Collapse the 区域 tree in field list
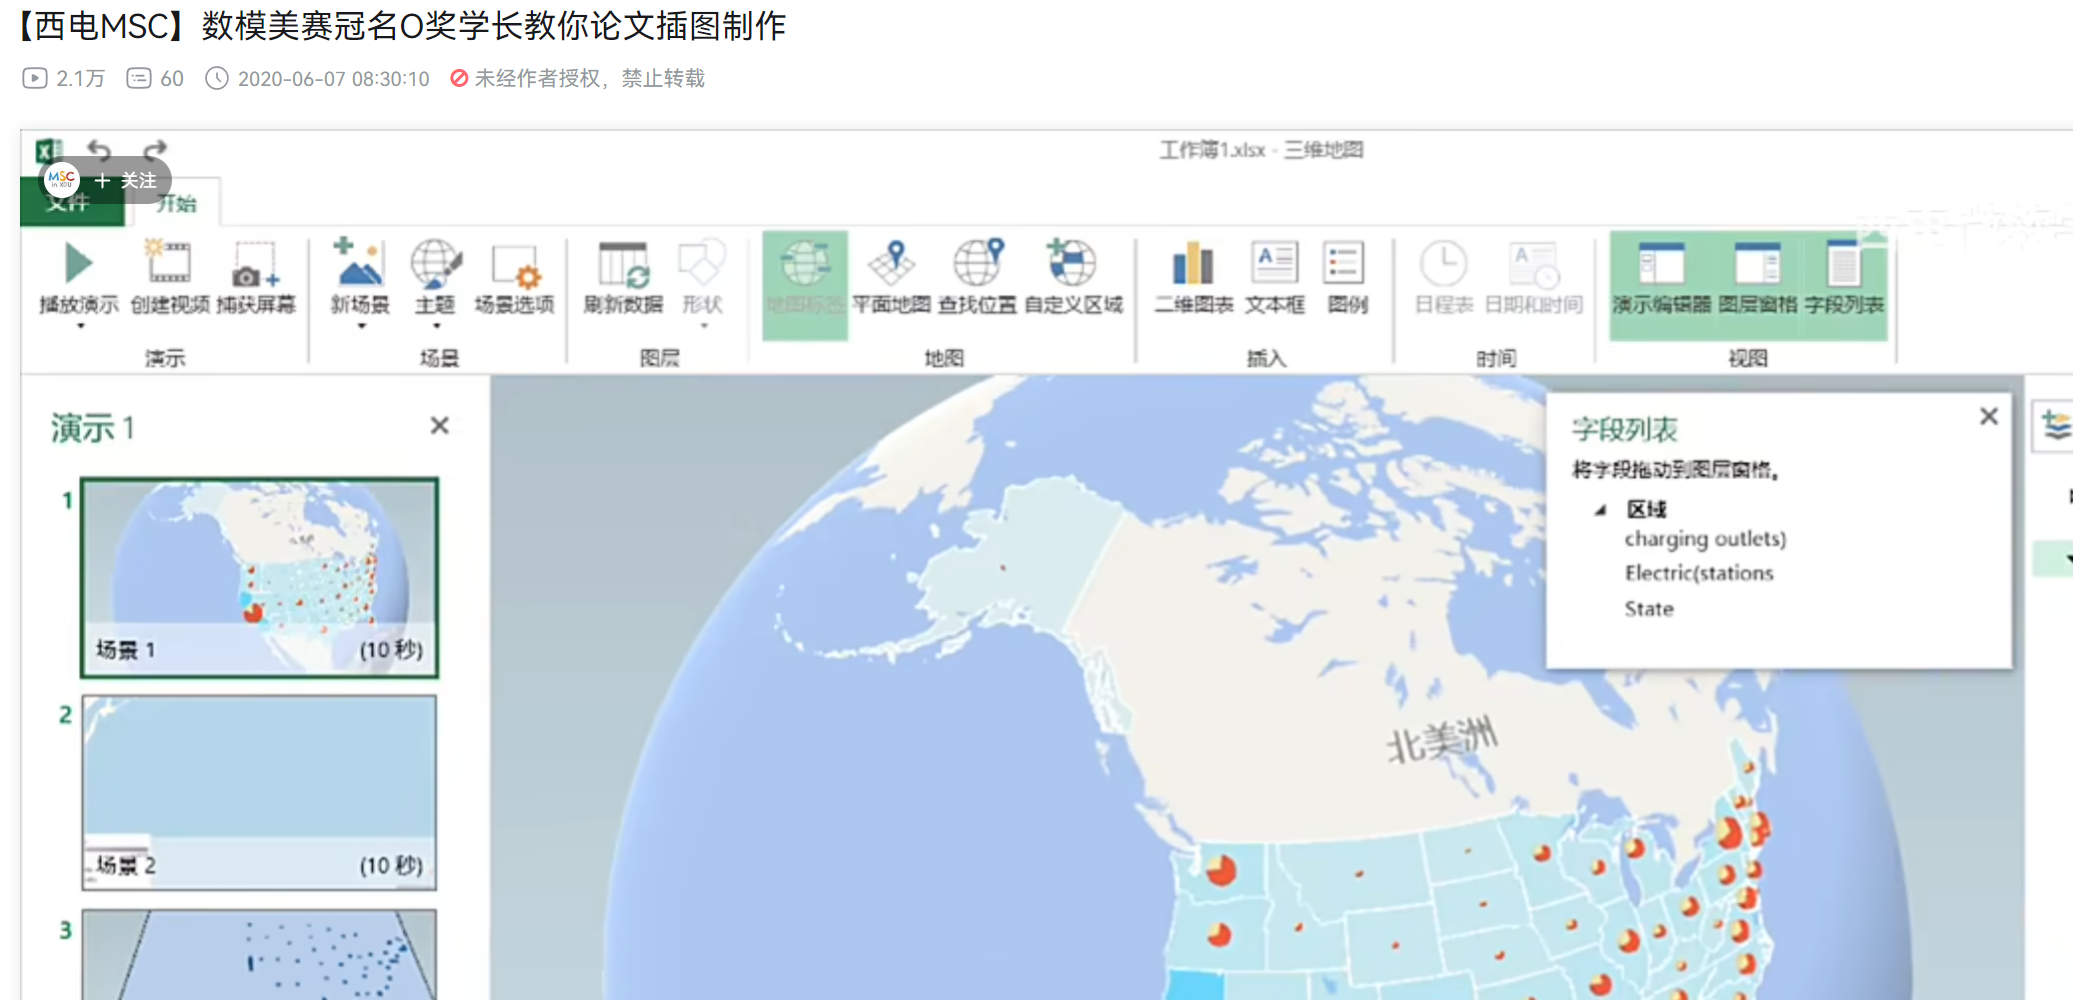The width and height of the screenshot is (2073, 1000). (x=1600, y=510)
